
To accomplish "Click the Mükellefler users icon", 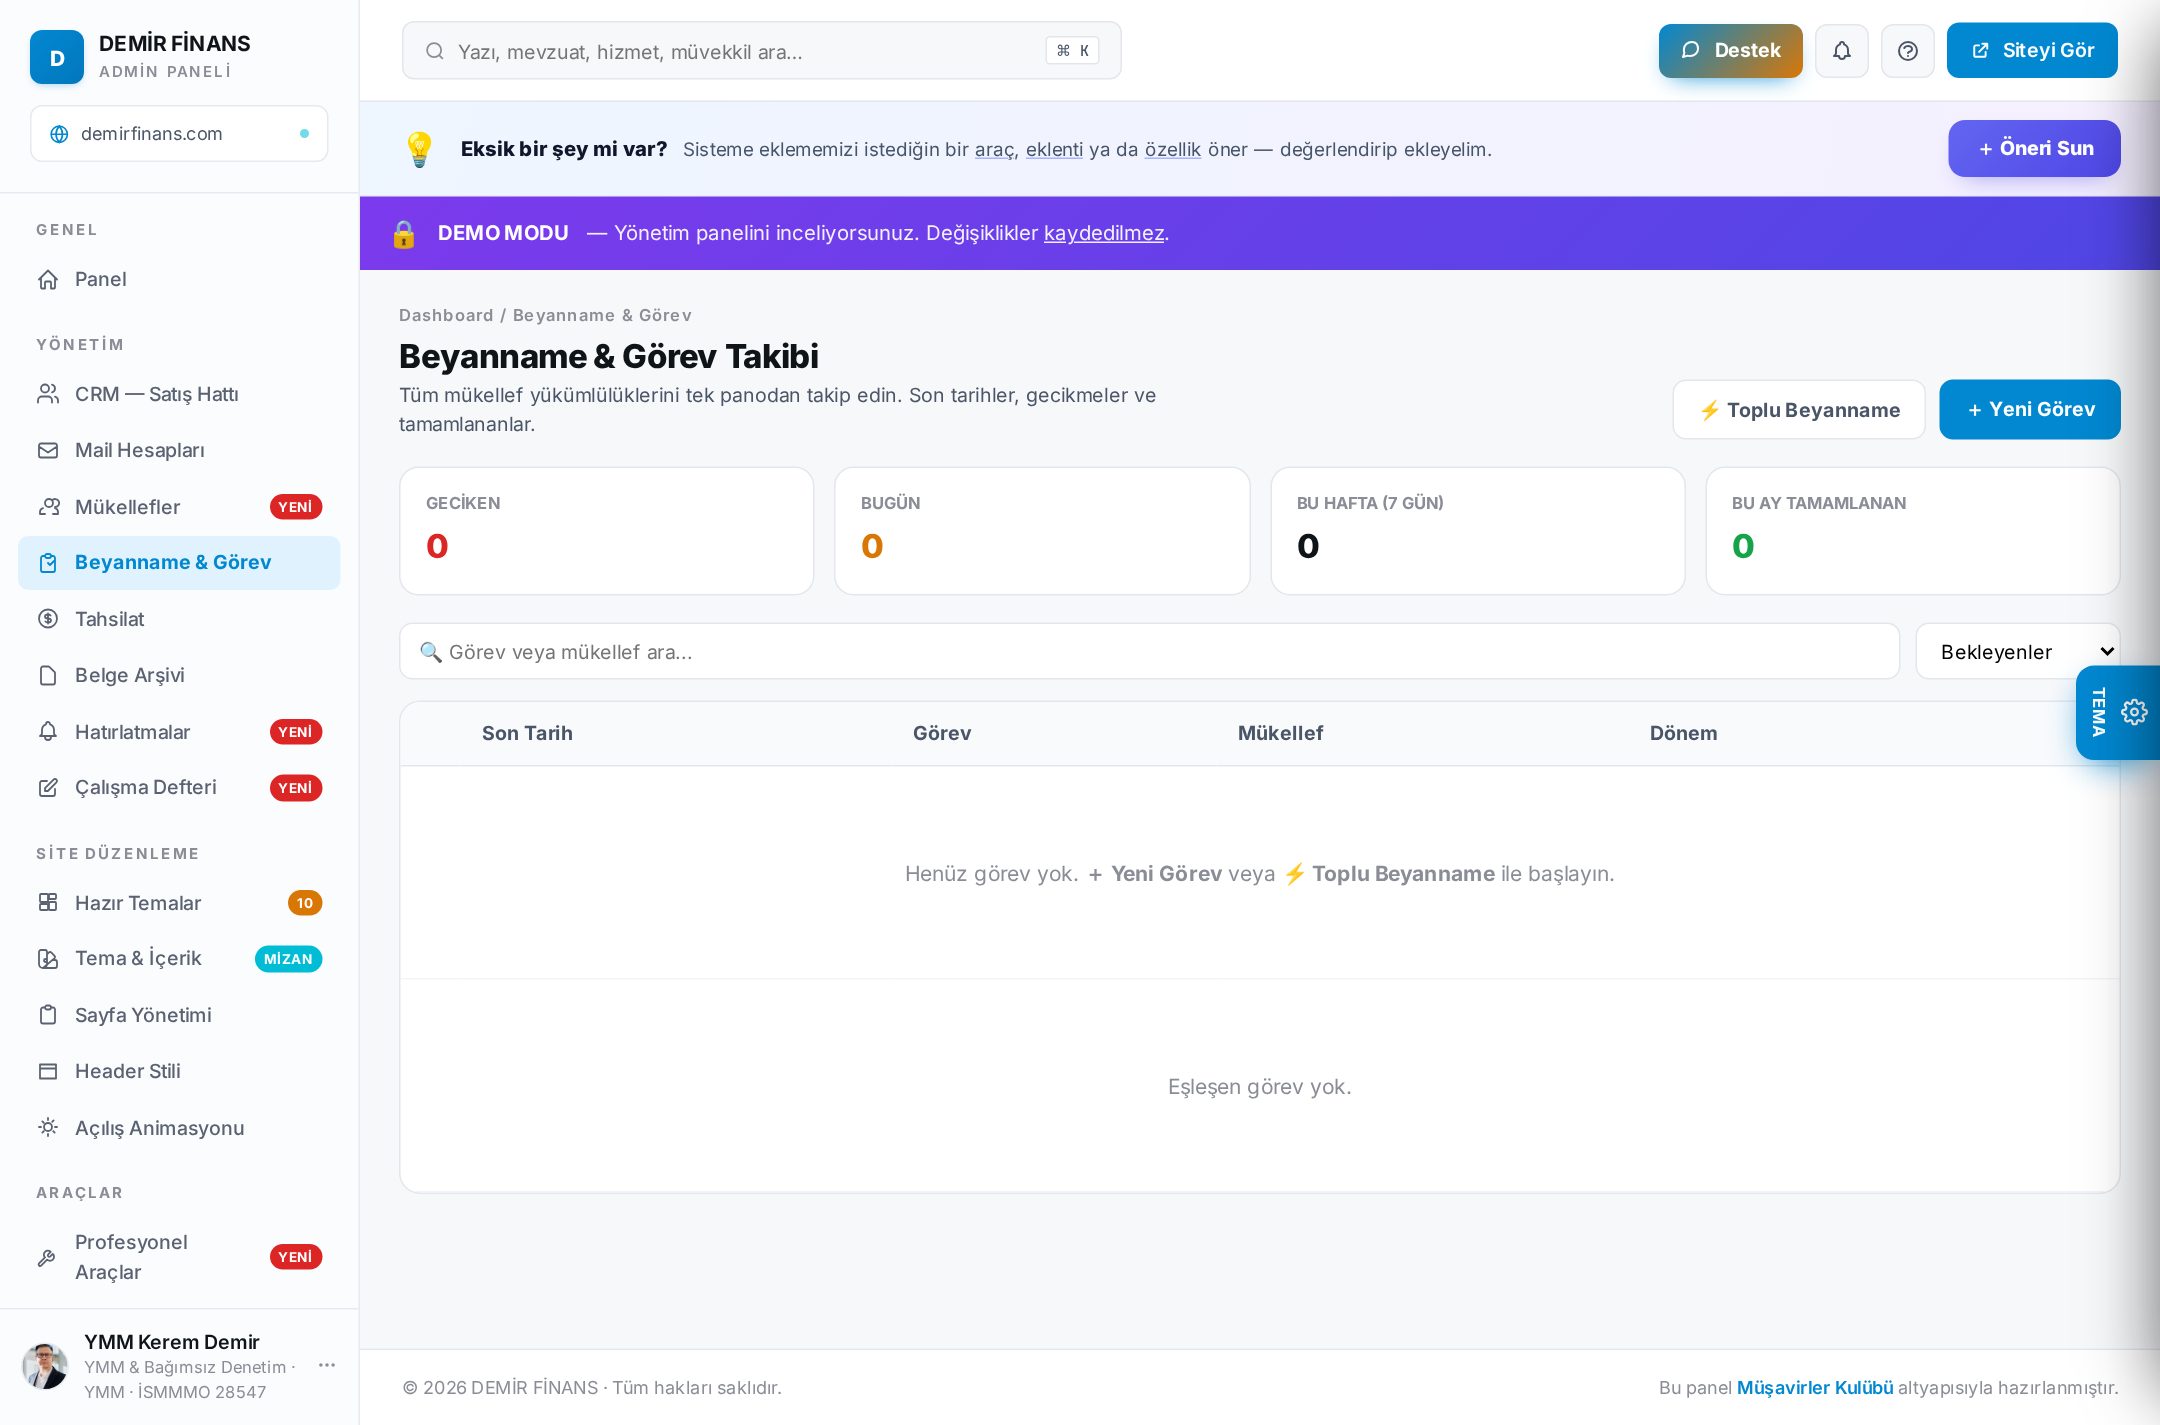I will pos(48,507).
